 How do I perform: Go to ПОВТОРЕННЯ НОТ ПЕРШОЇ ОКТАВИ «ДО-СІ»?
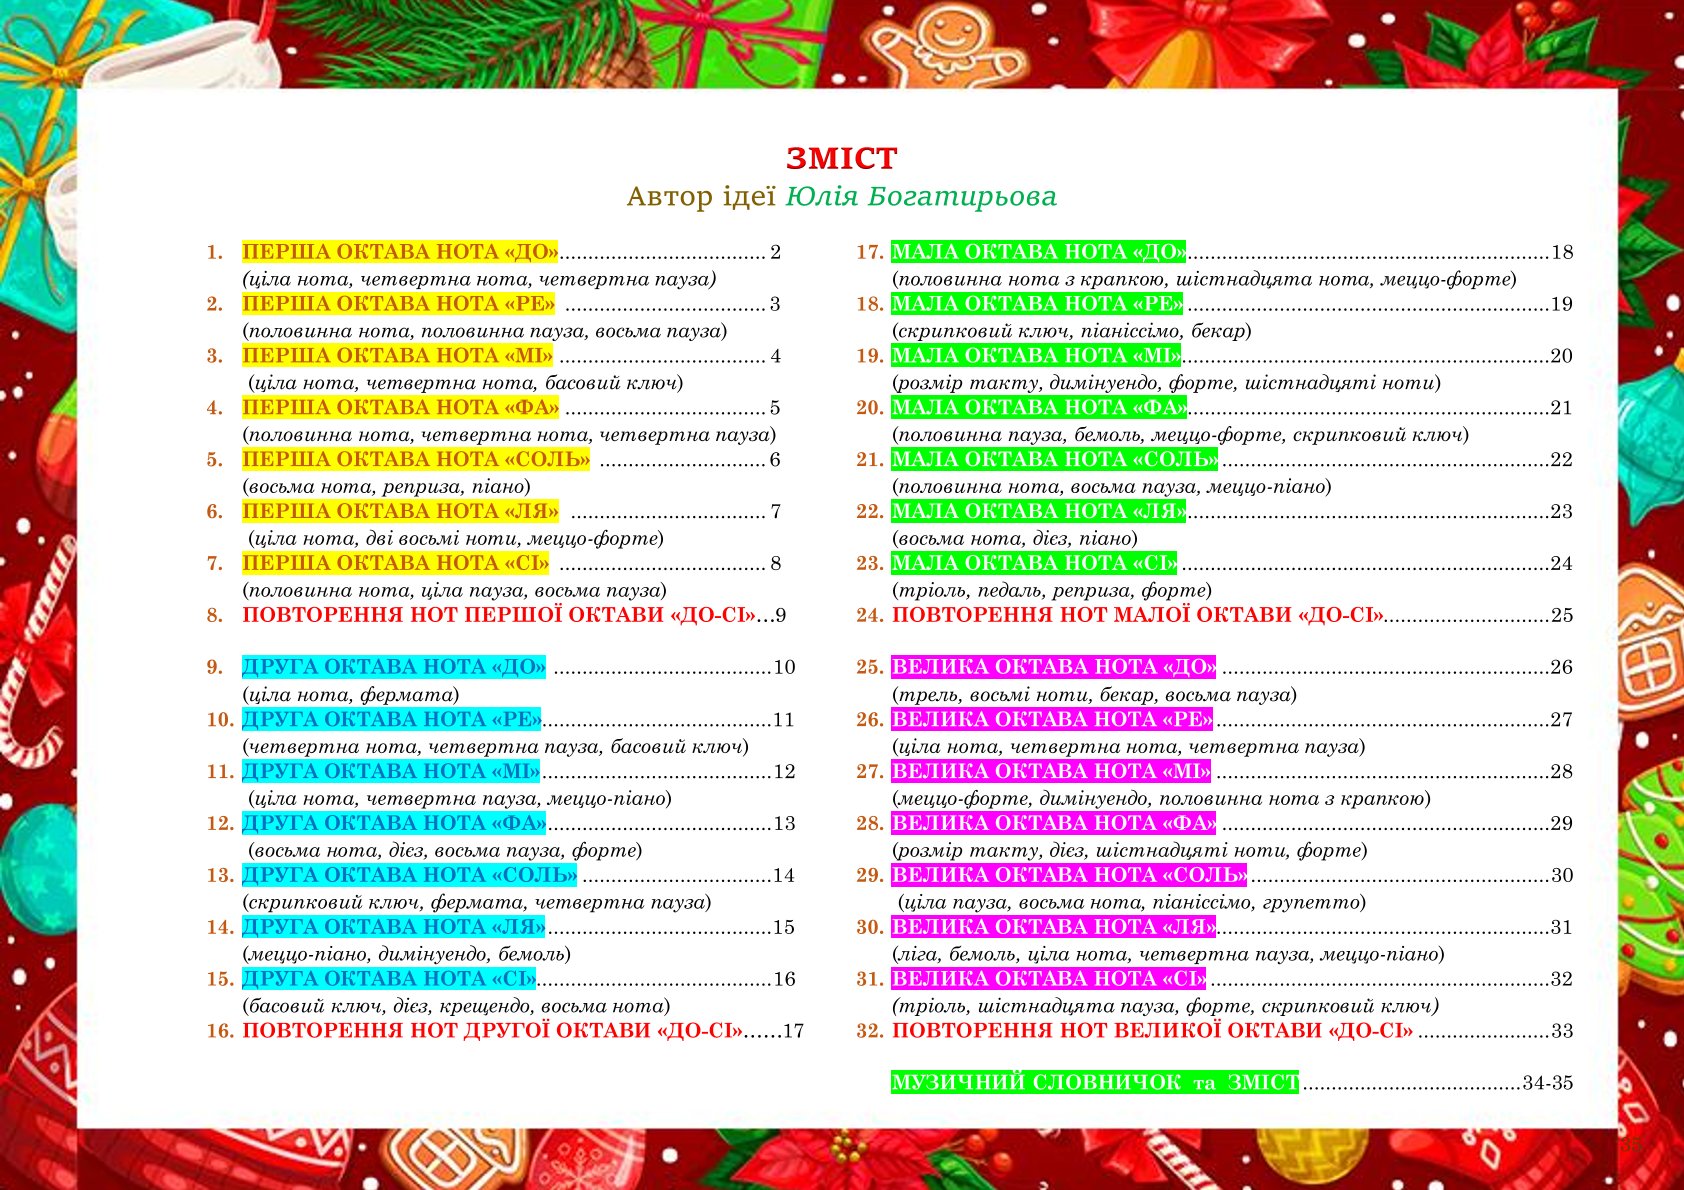pyautogui.click(x=500, y=615)
